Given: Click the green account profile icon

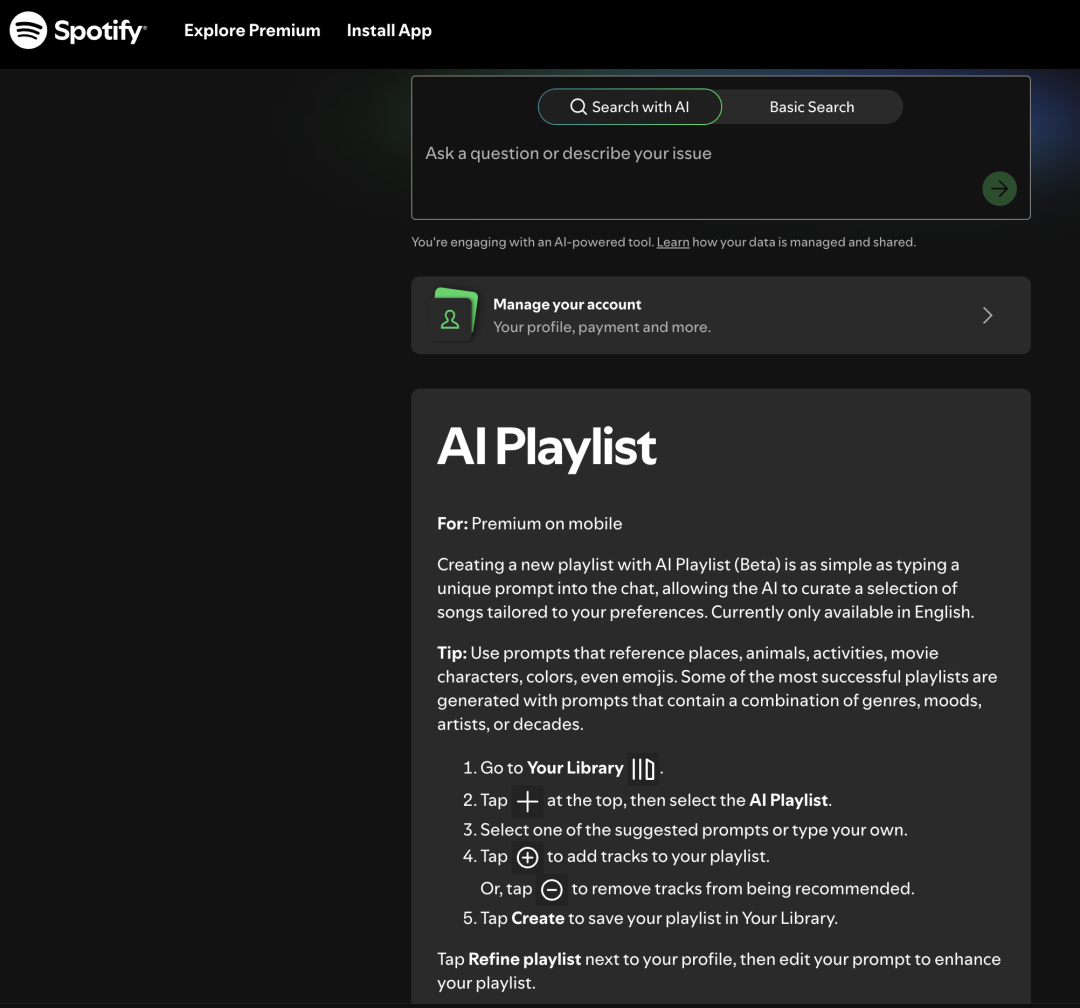Looking at the screenshot, I should click(451, 317).
